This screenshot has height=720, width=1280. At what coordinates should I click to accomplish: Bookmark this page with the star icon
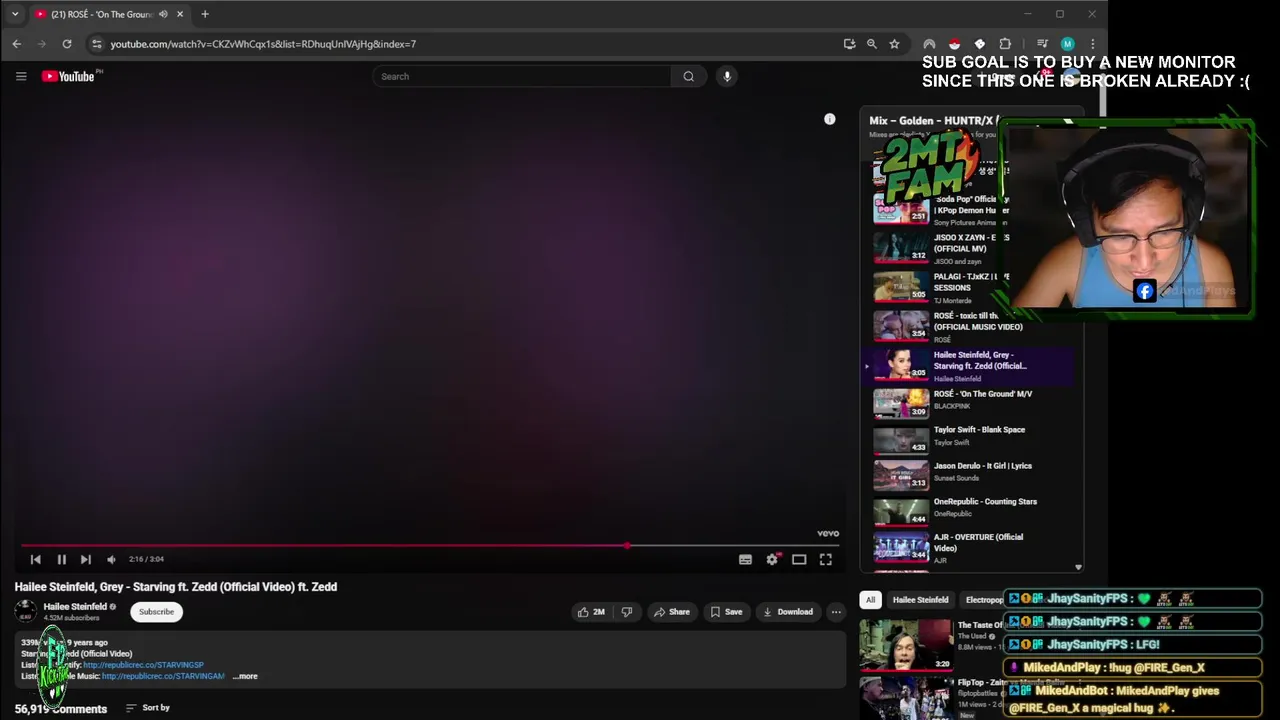[x=894, y=44]
